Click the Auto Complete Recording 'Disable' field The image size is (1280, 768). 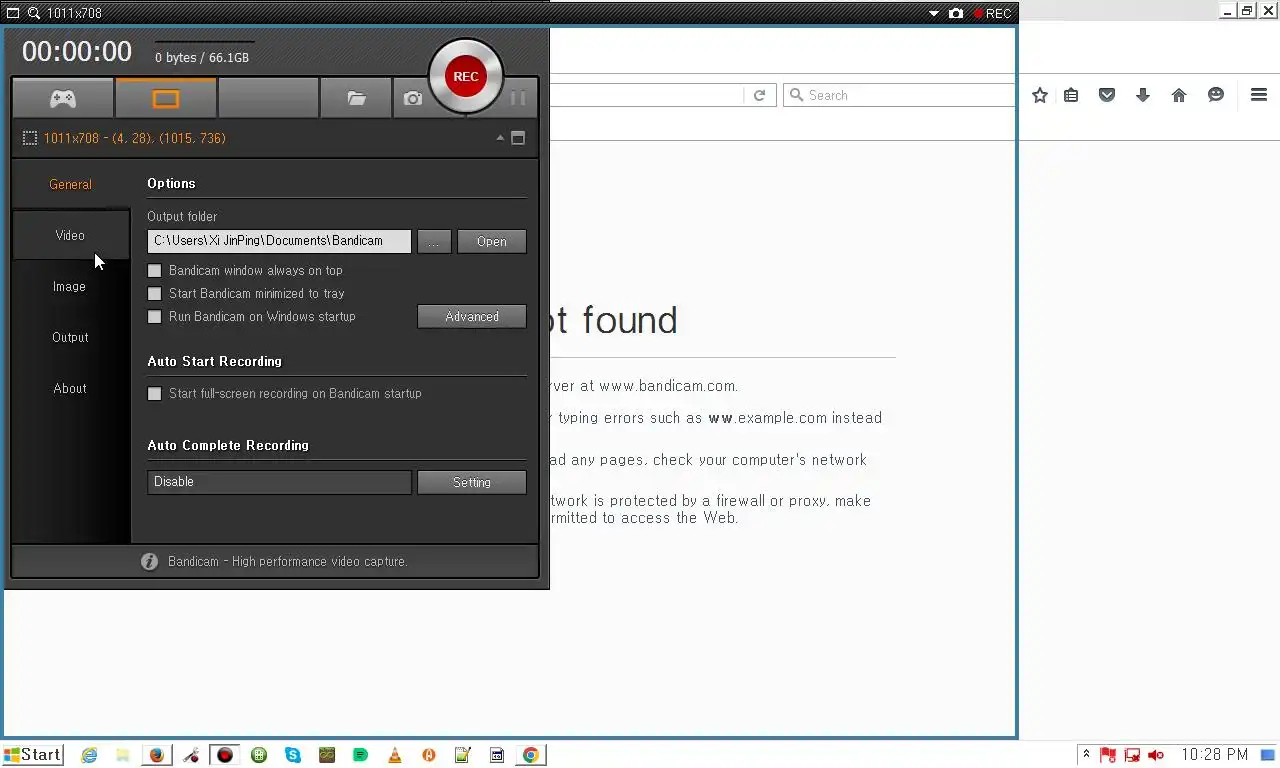279,482
